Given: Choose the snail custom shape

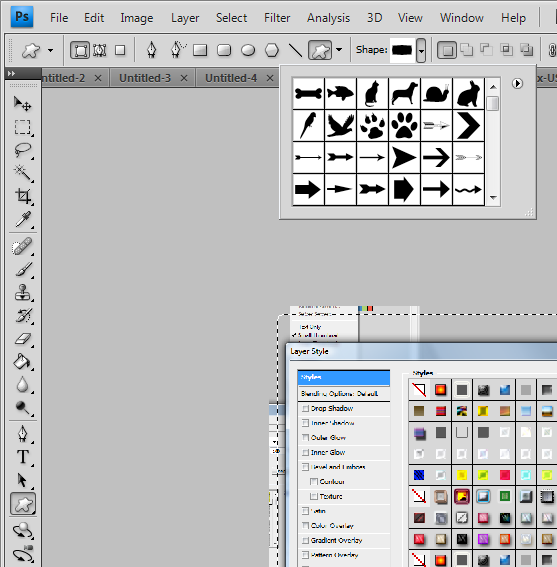Looking at the screenshot, I should coord(436,93).
